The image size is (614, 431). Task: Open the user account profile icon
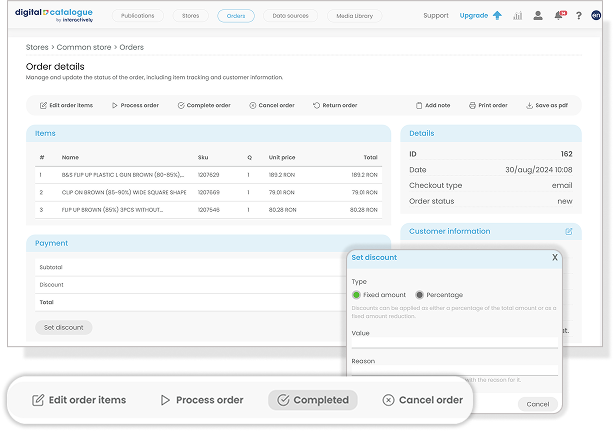click(539, 16)
